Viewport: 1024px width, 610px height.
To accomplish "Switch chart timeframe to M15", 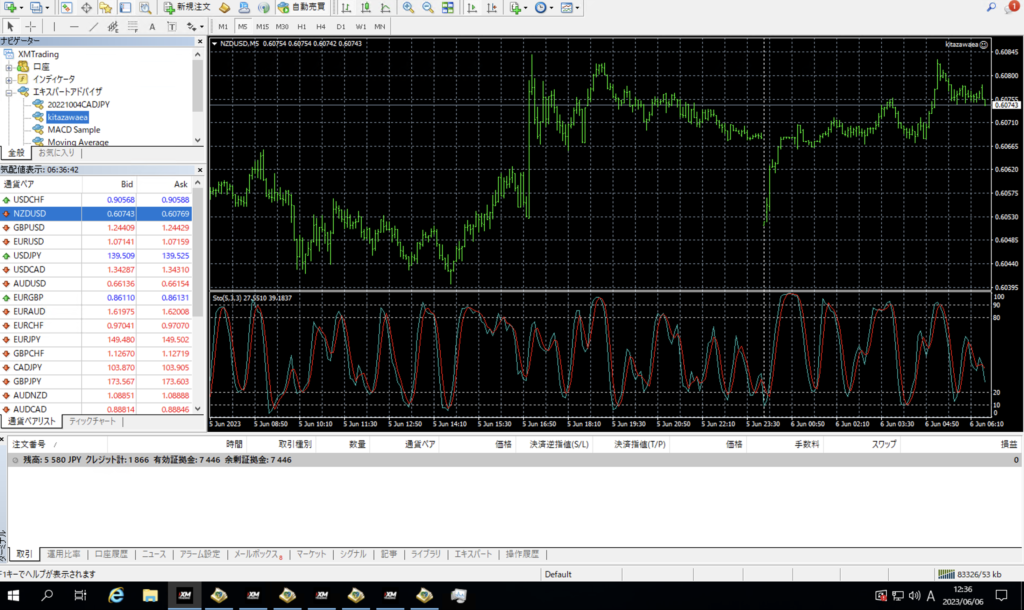I will coord(262,25).
